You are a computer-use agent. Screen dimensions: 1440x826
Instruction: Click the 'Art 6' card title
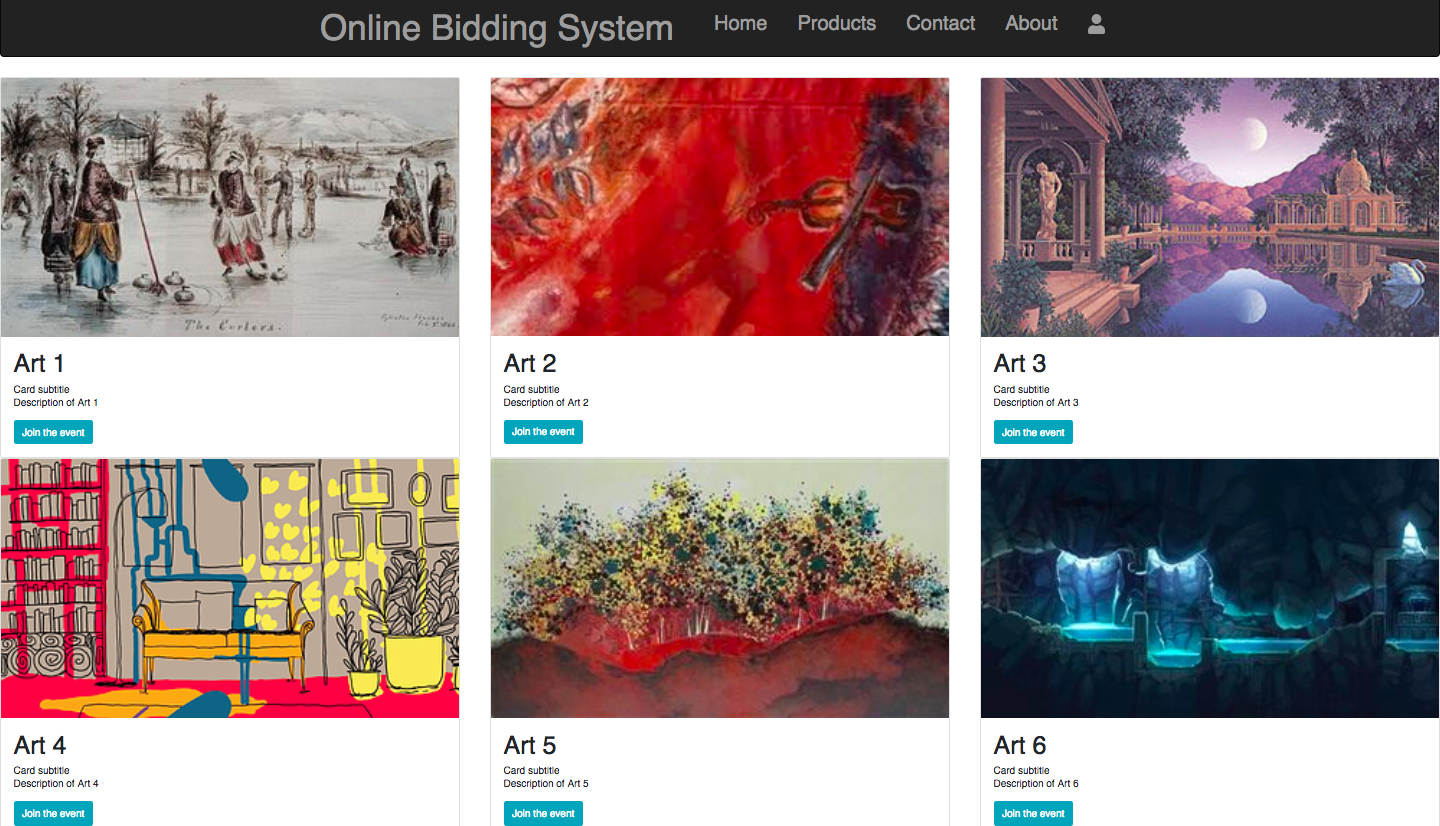pos(1020,745)
